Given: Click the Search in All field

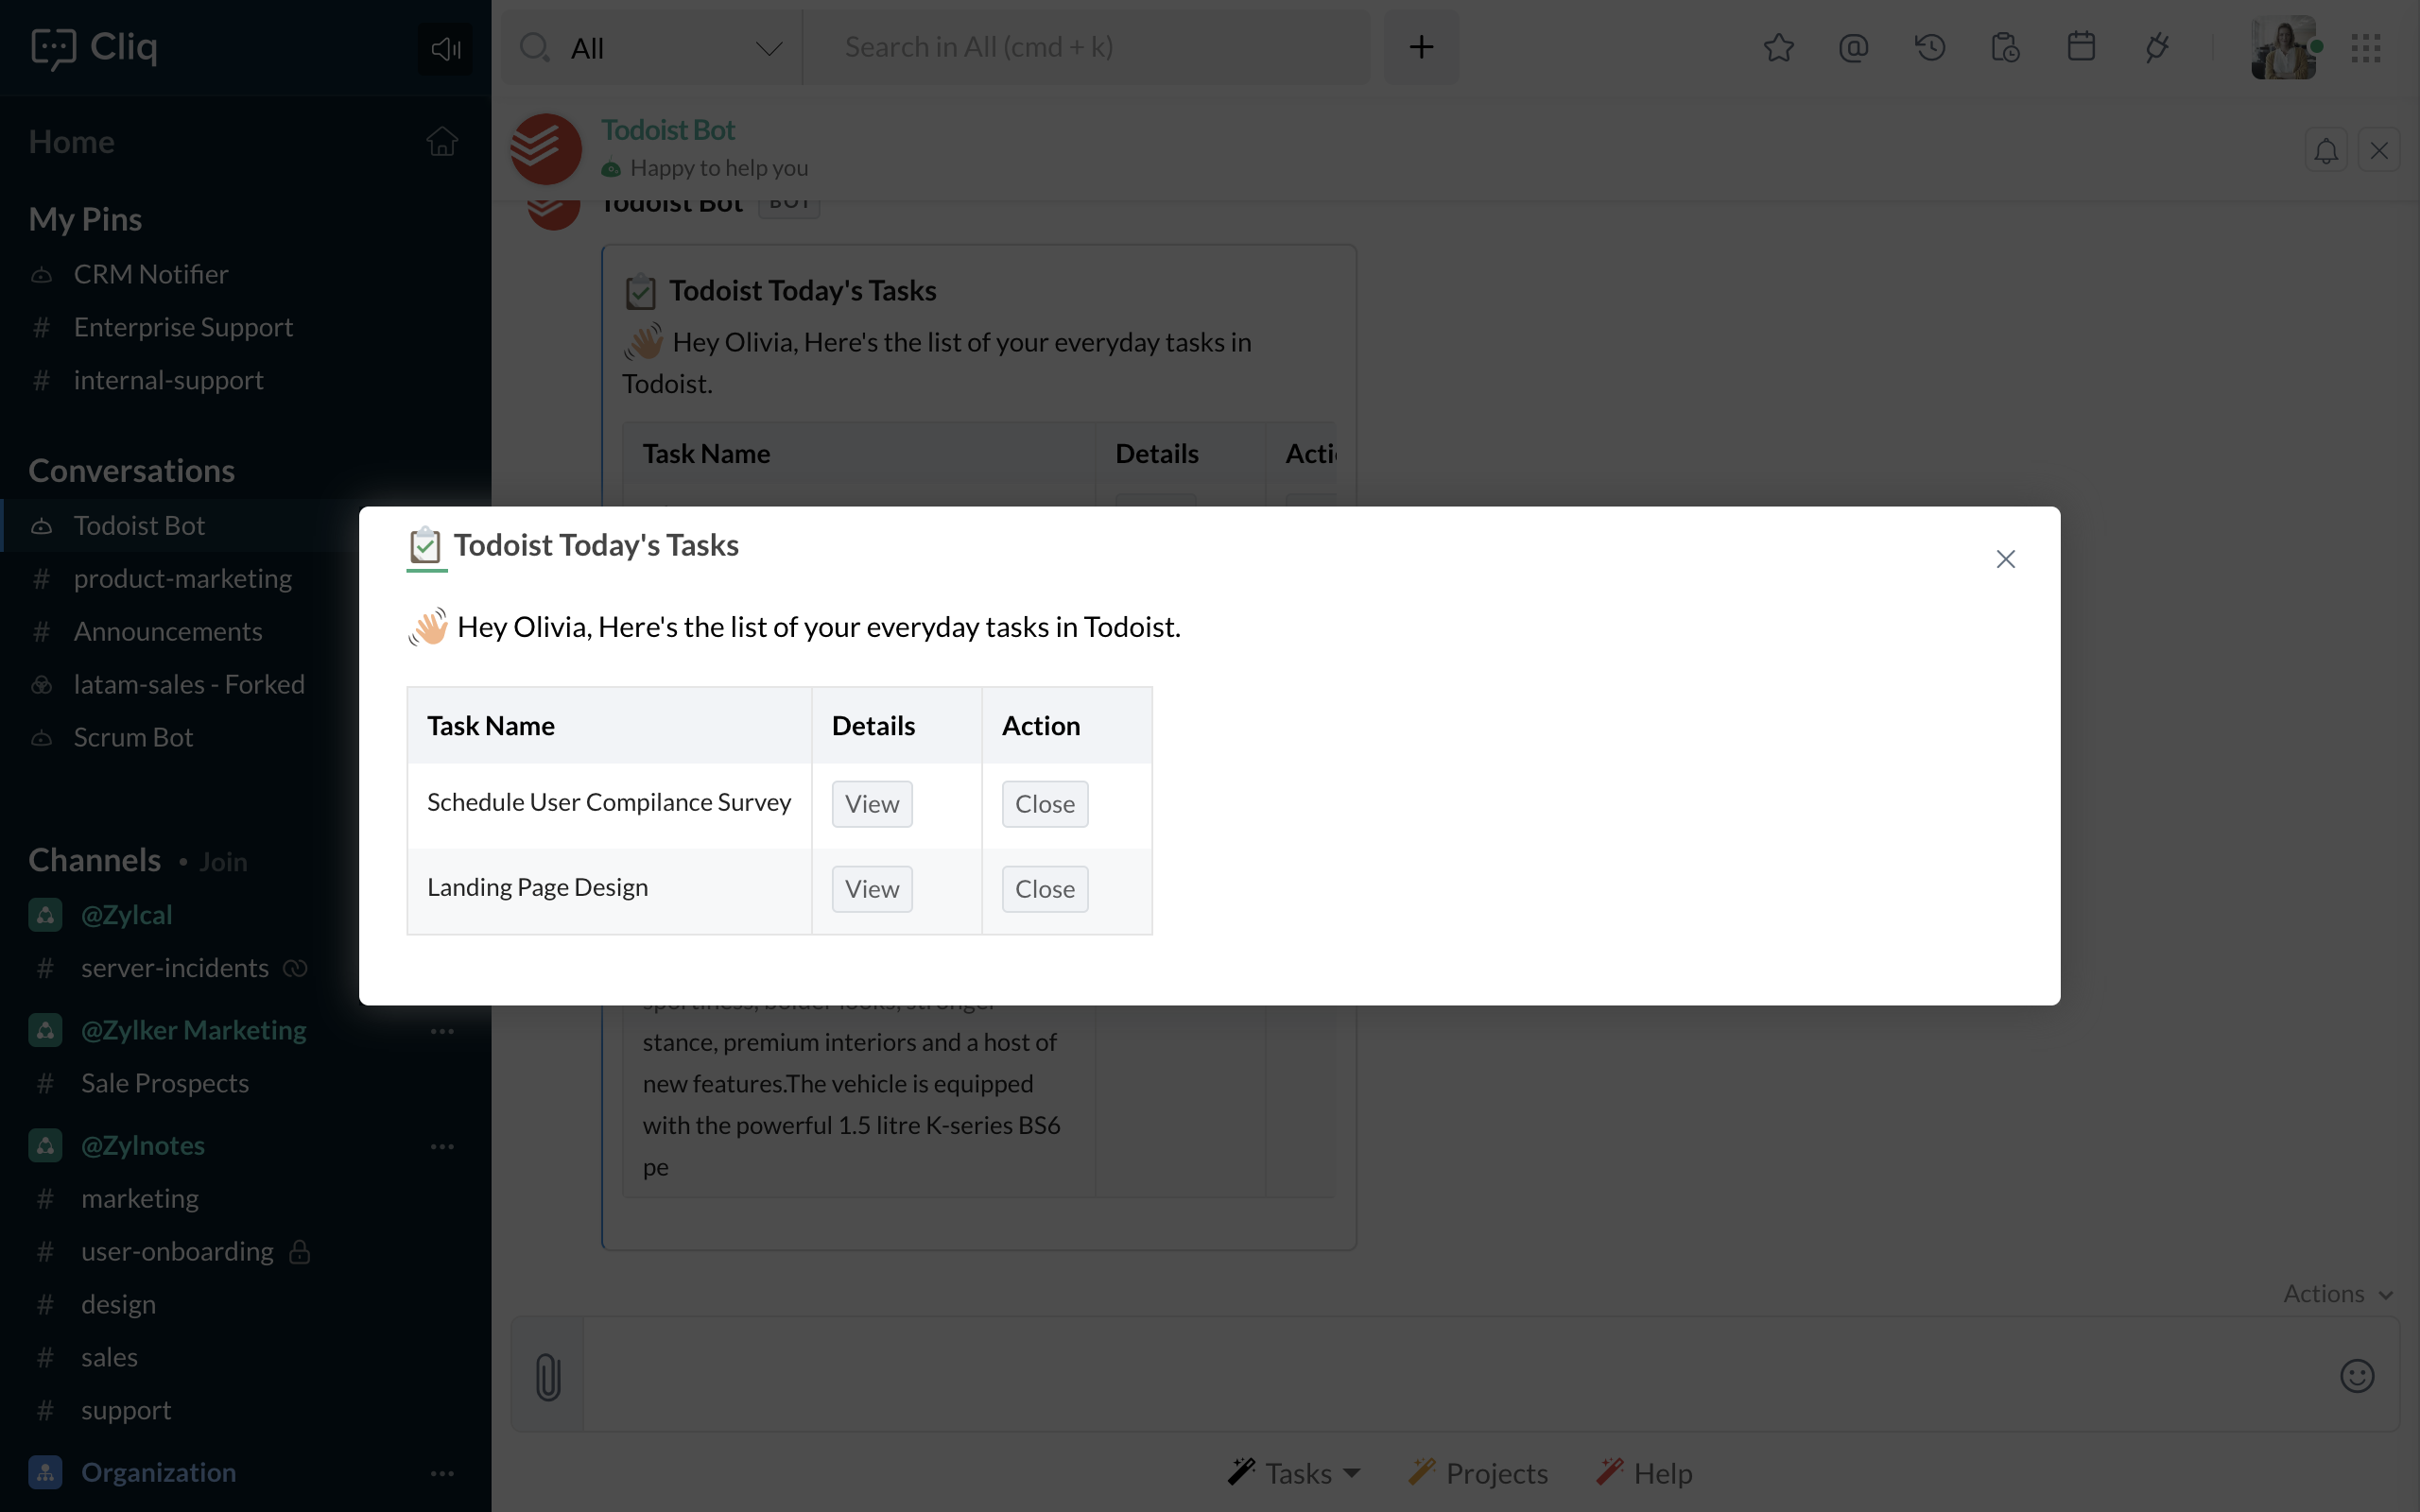Looking at the screenshot, I should coord(1085,47).
